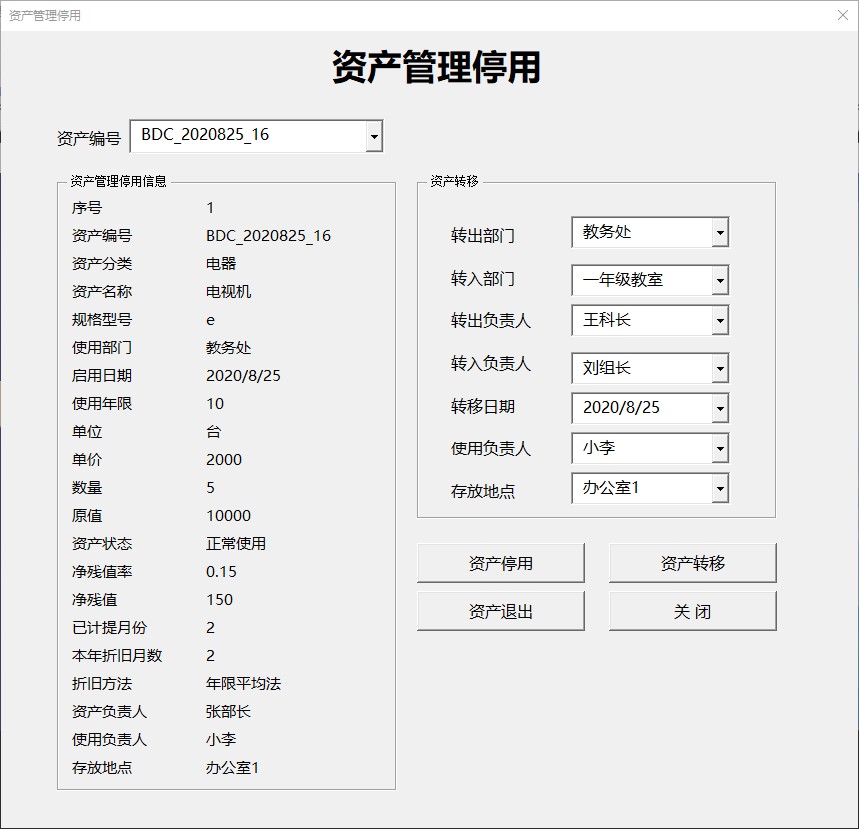The image size is (859, 829).
Task: Click the 转移日期 dropdown arrow
Action: pos(719,408)
